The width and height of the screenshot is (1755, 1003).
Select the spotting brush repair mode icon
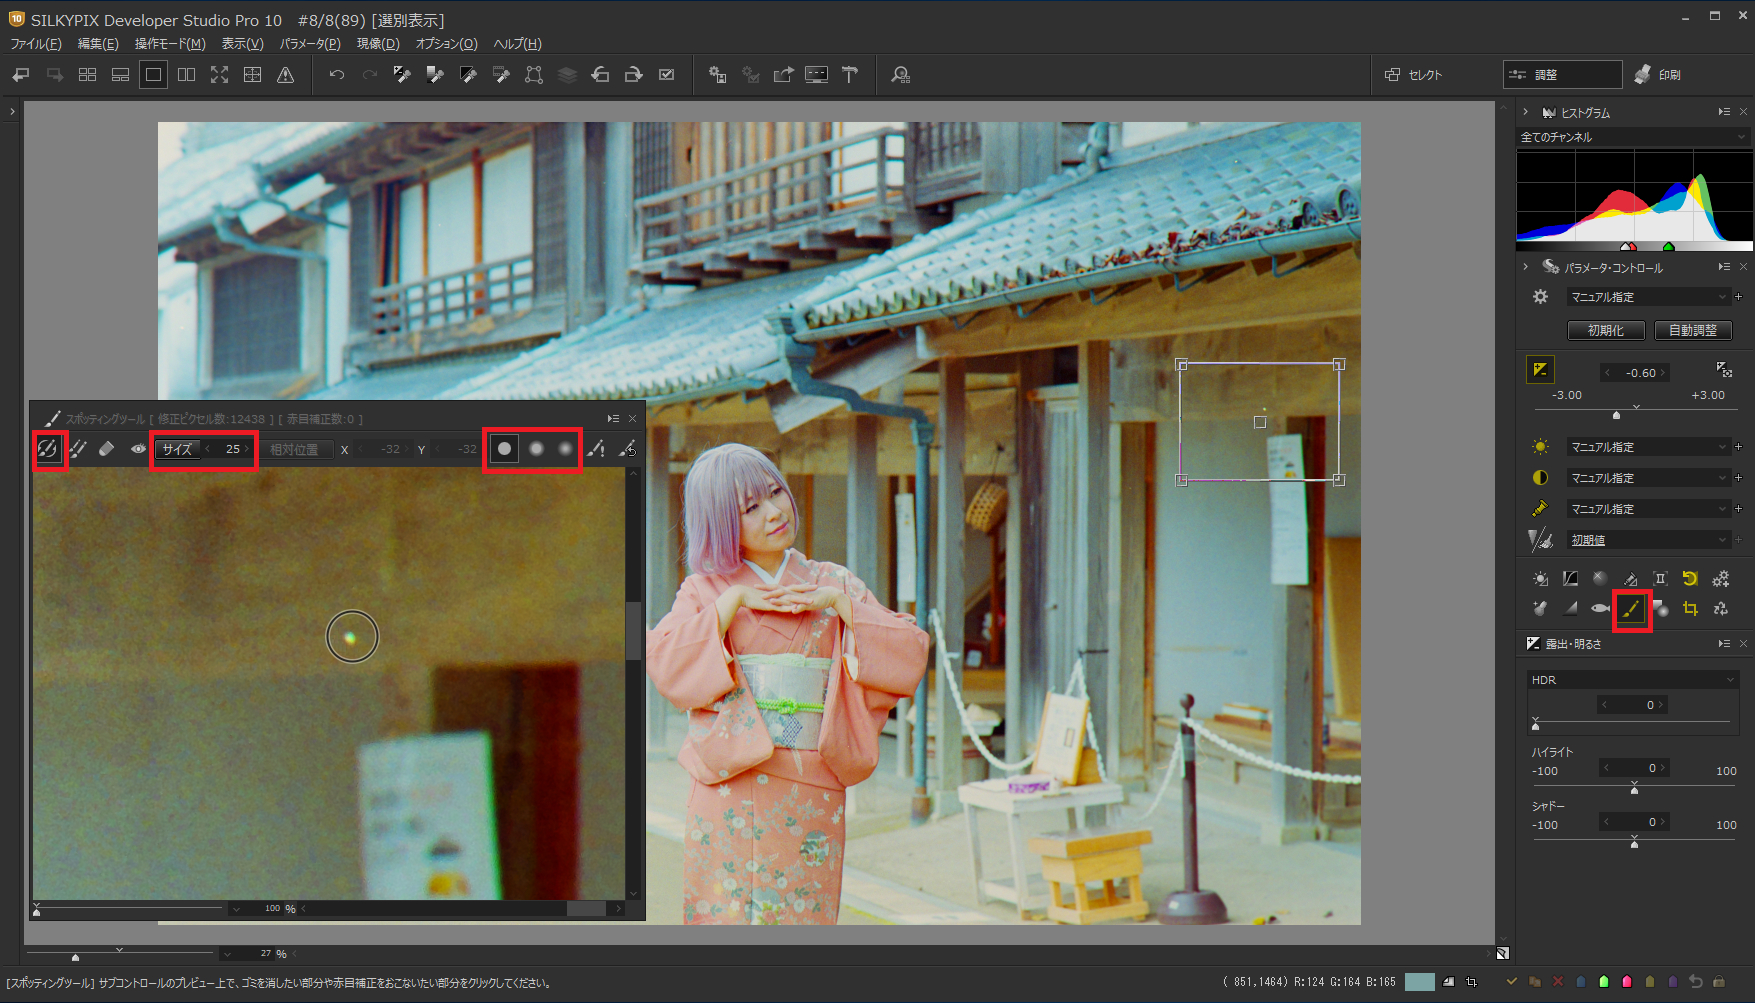click(47, 449)
